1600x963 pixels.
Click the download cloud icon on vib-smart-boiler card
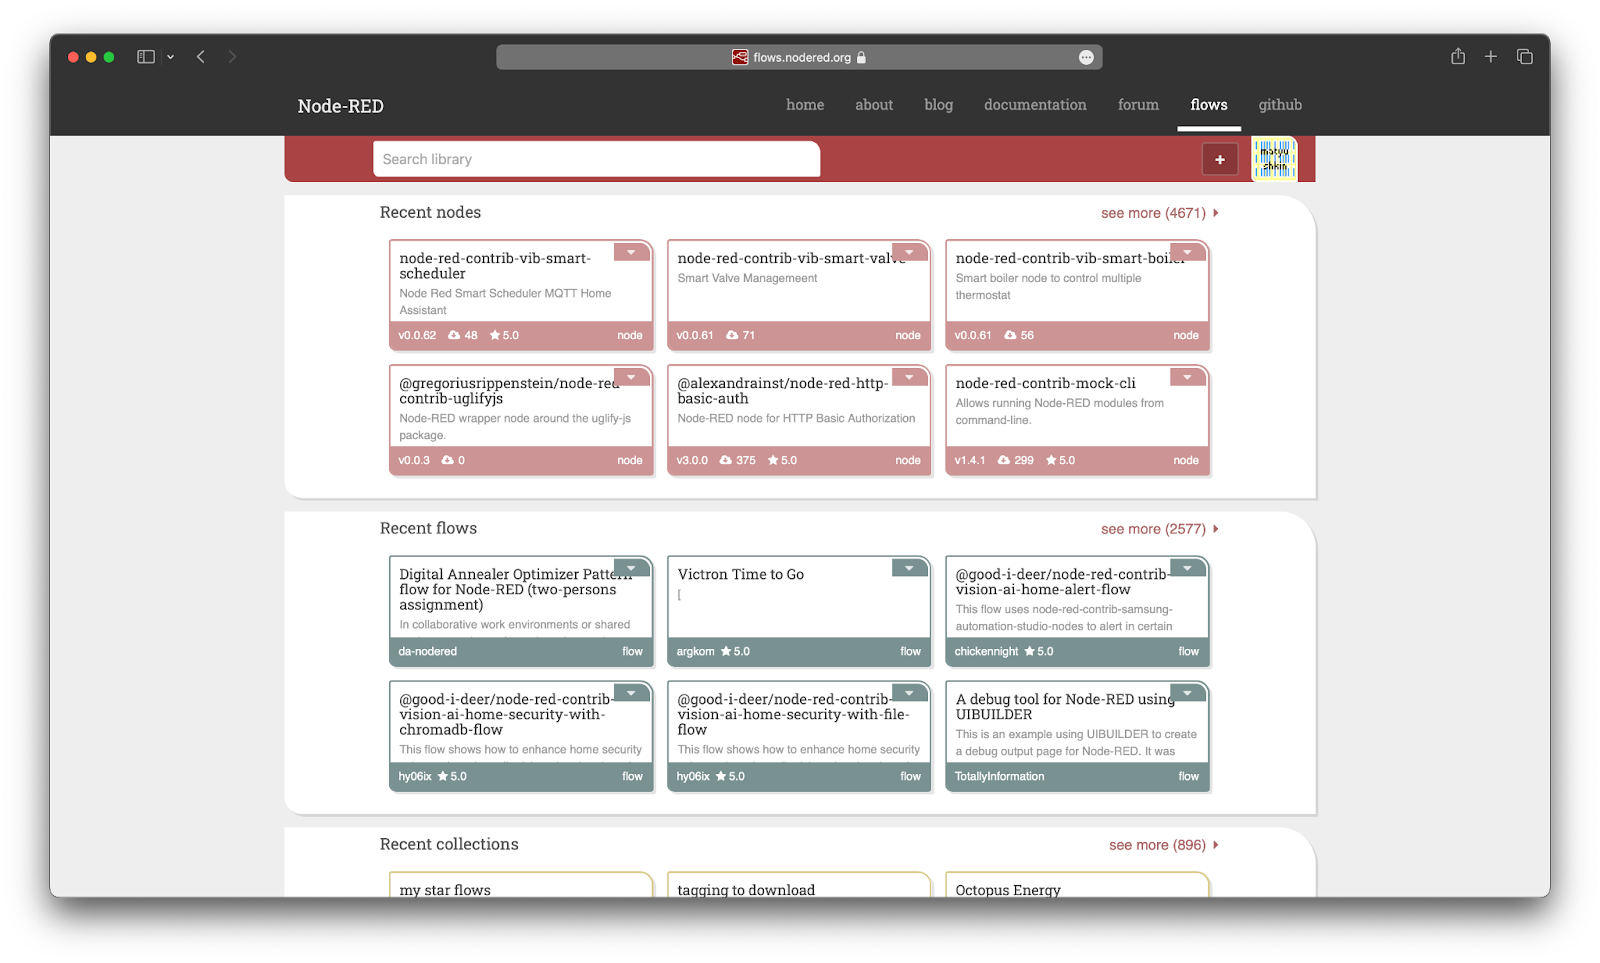pos(1010,335)
